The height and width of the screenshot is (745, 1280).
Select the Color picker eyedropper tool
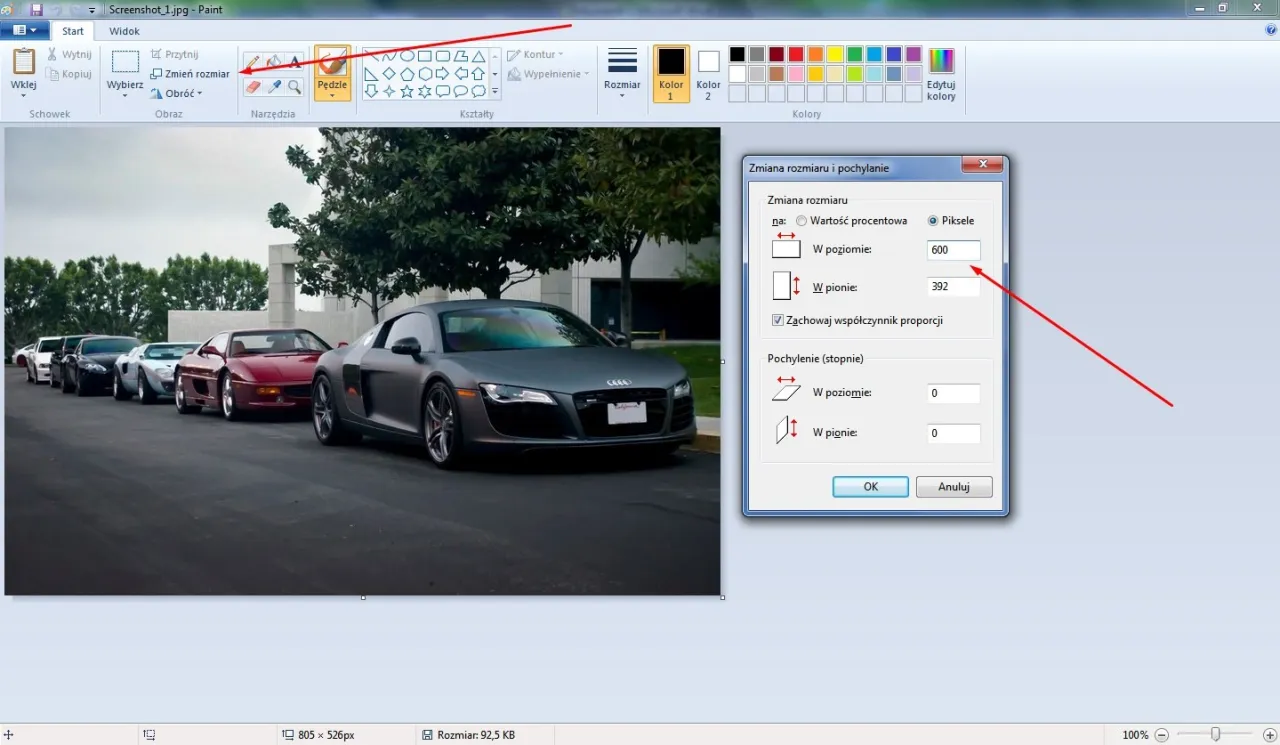(274, 87)
